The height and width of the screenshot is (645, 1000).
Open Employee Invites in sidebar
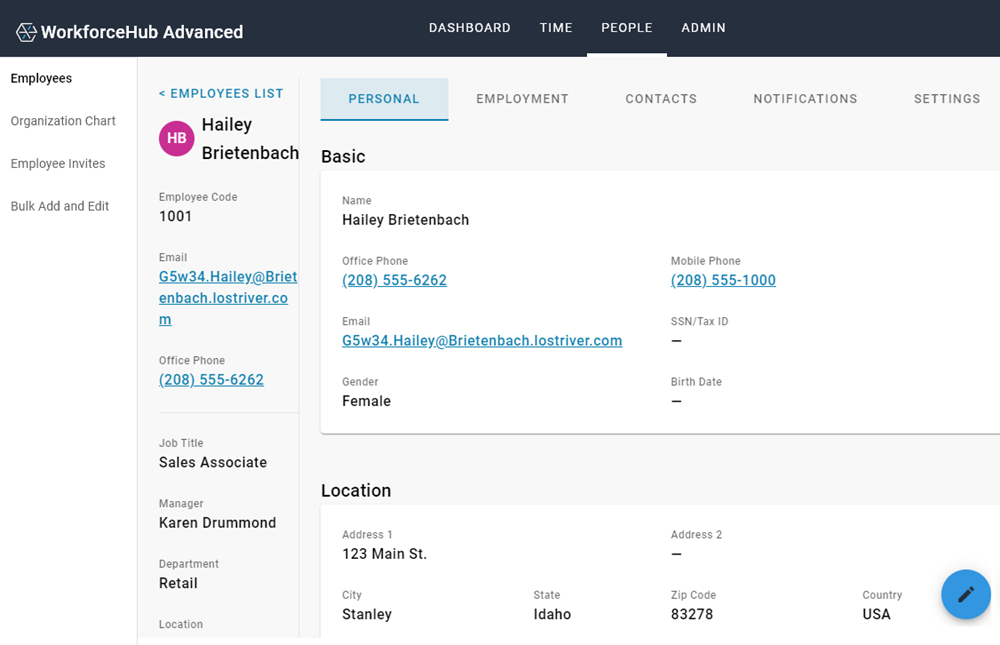click(58, 164)
